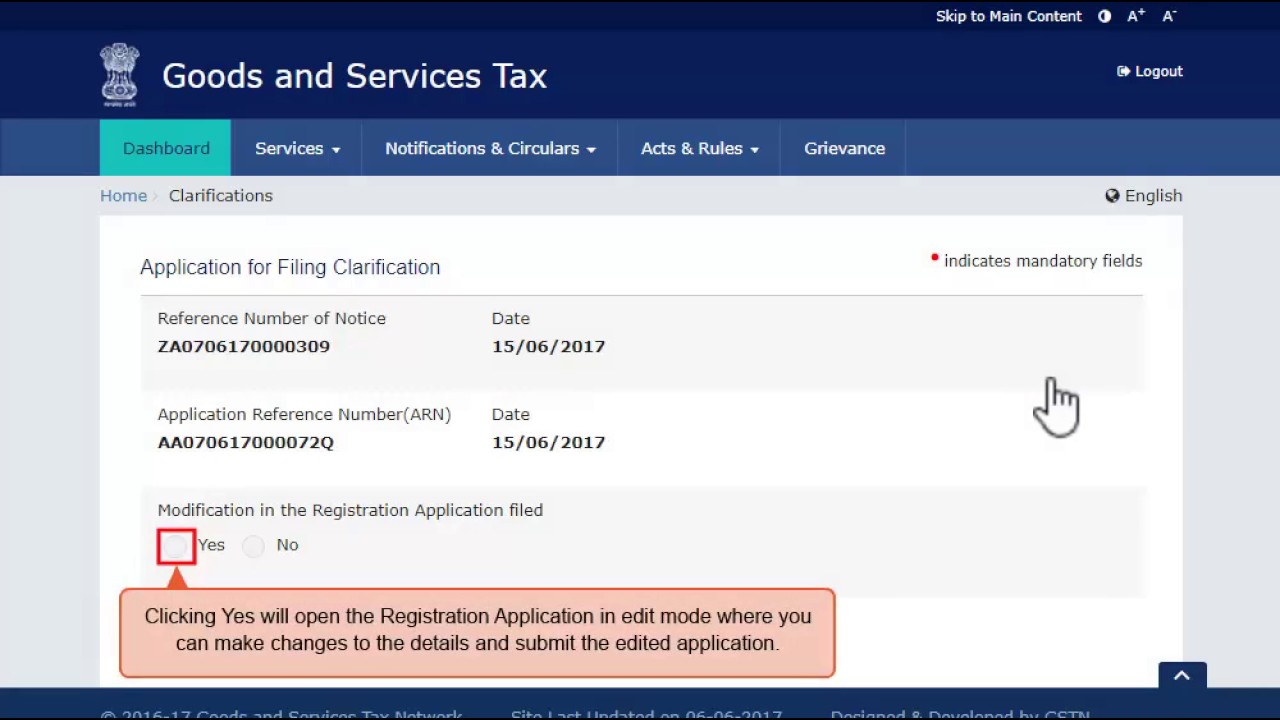Viewport: 1280px width, 720px height.
Task: Click the national emblem logo
Action: point(120,74)
